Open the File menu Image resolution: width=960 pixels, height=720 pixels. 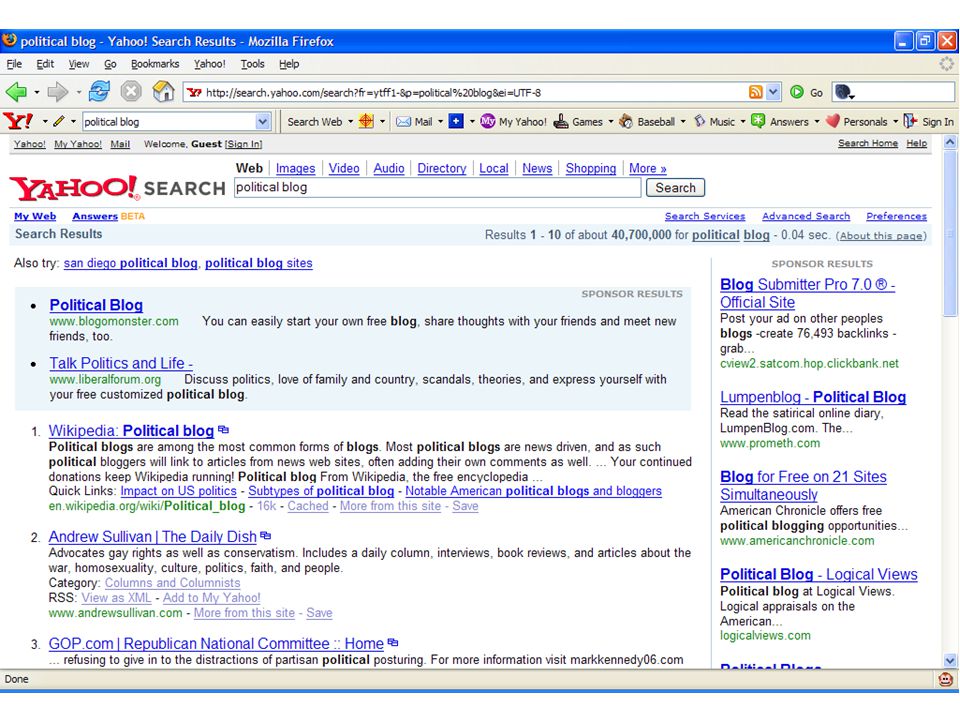(14, 64)
